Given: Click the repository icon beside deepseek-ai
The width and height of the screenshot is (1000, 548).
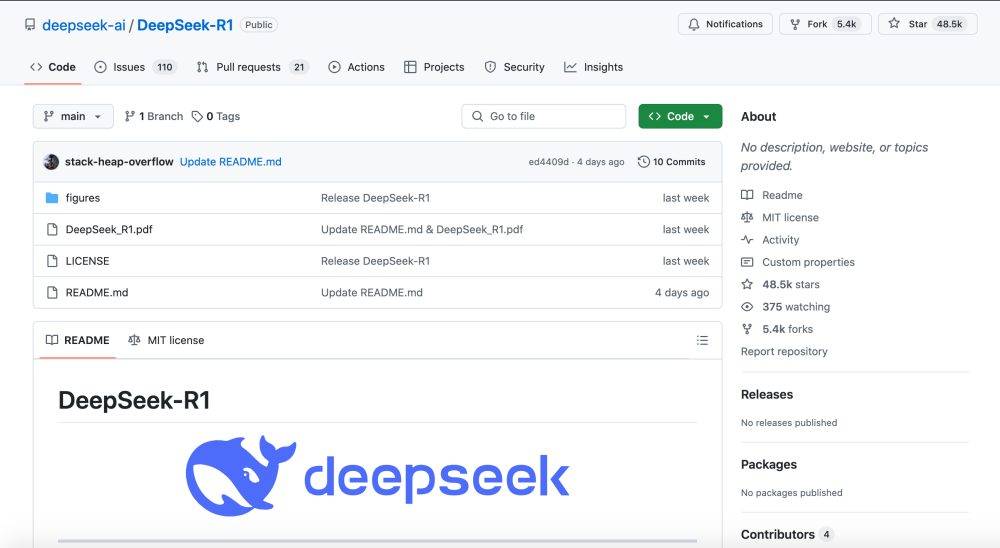Looking at the screenshot, I should click(x=30, y=24).
